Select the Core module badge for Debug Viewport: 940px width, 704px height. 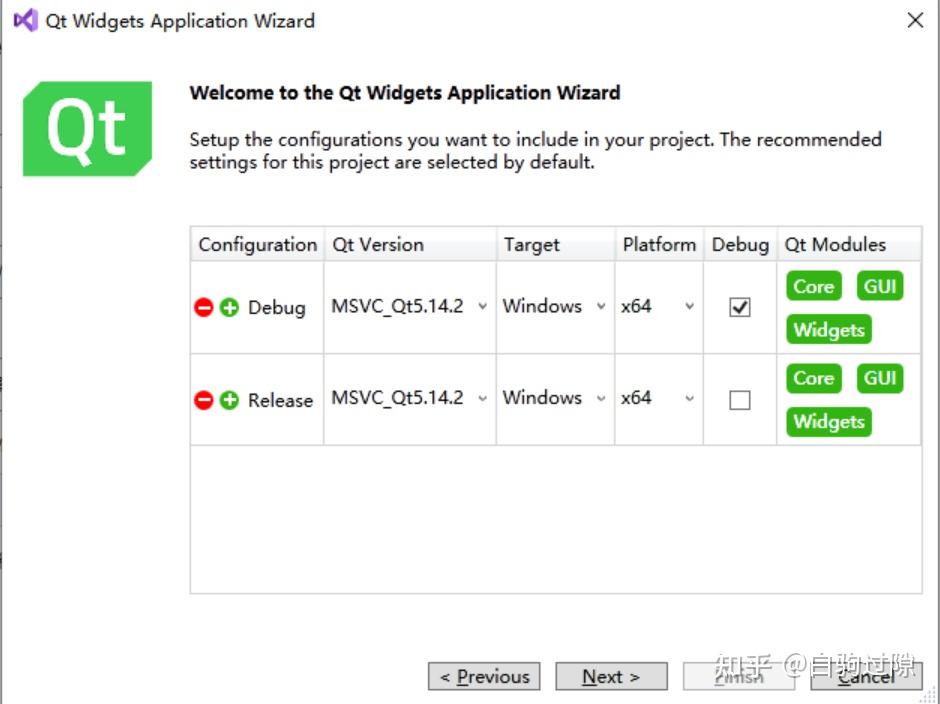[812, 286]
